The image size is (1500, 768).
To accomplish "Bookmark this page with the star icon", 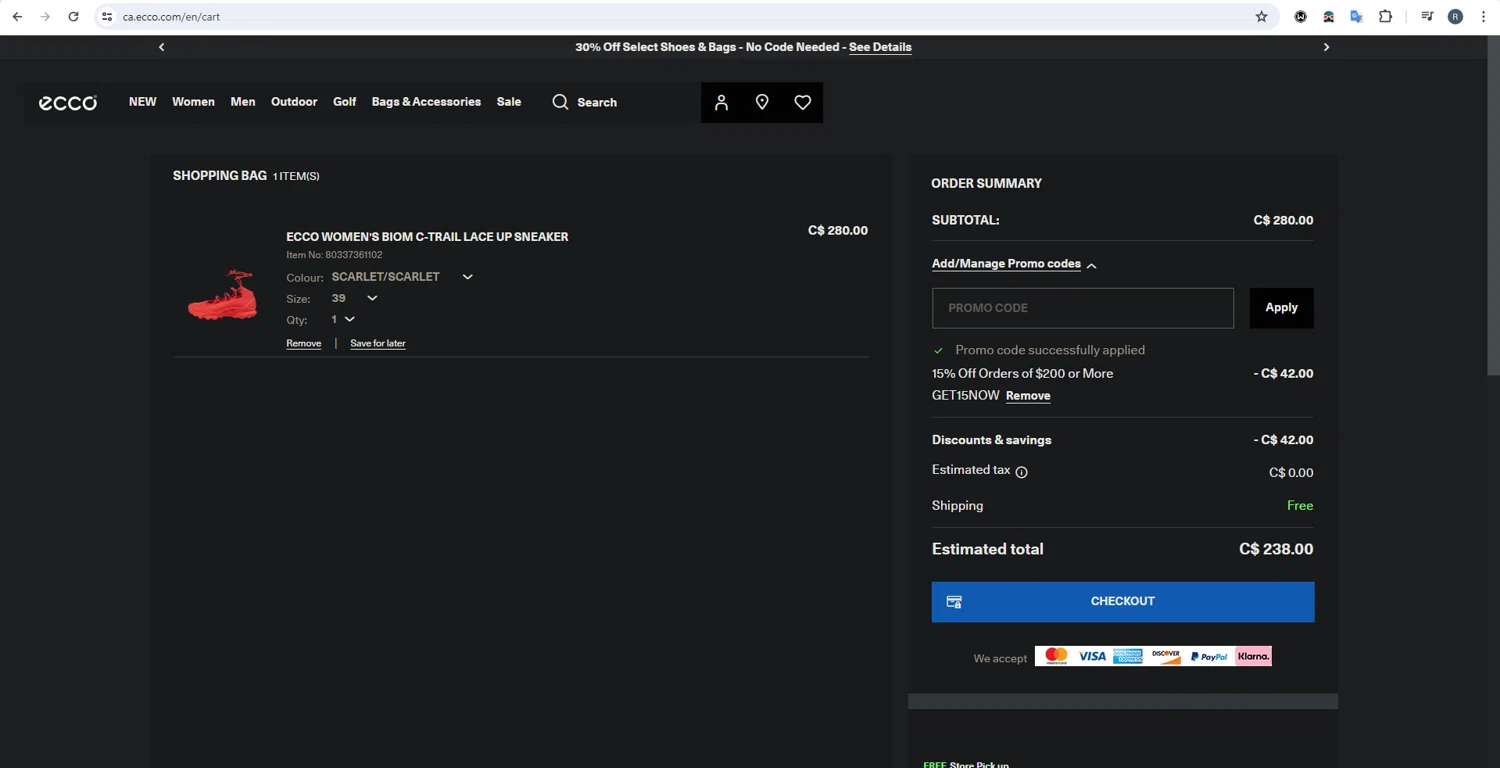I will [x=1261, y=17].
